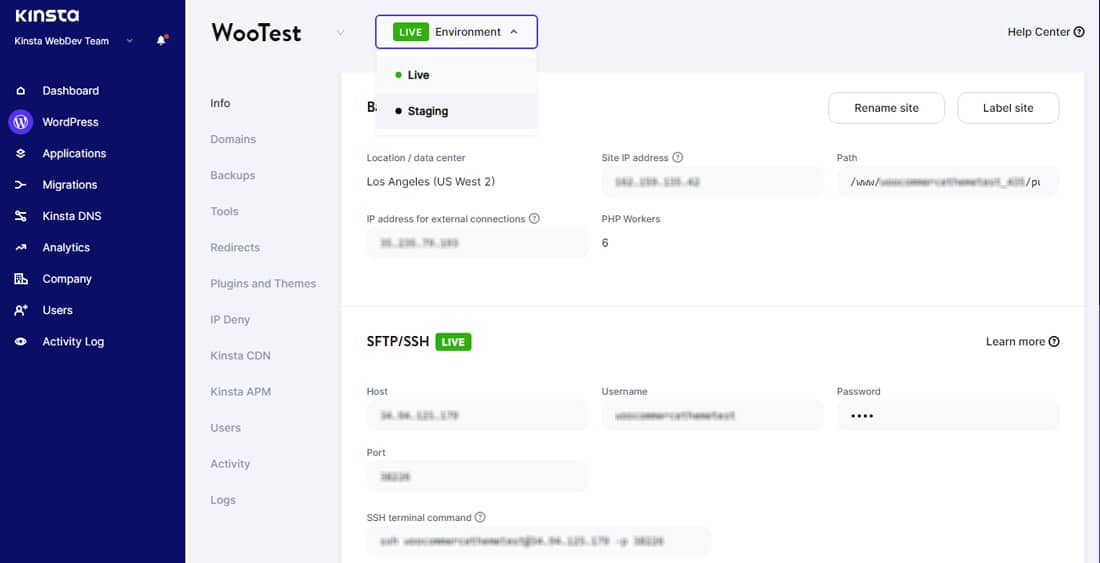Click the Migrations arrow icon
This screenshot has height=563, width=1100.
[21, 185]
